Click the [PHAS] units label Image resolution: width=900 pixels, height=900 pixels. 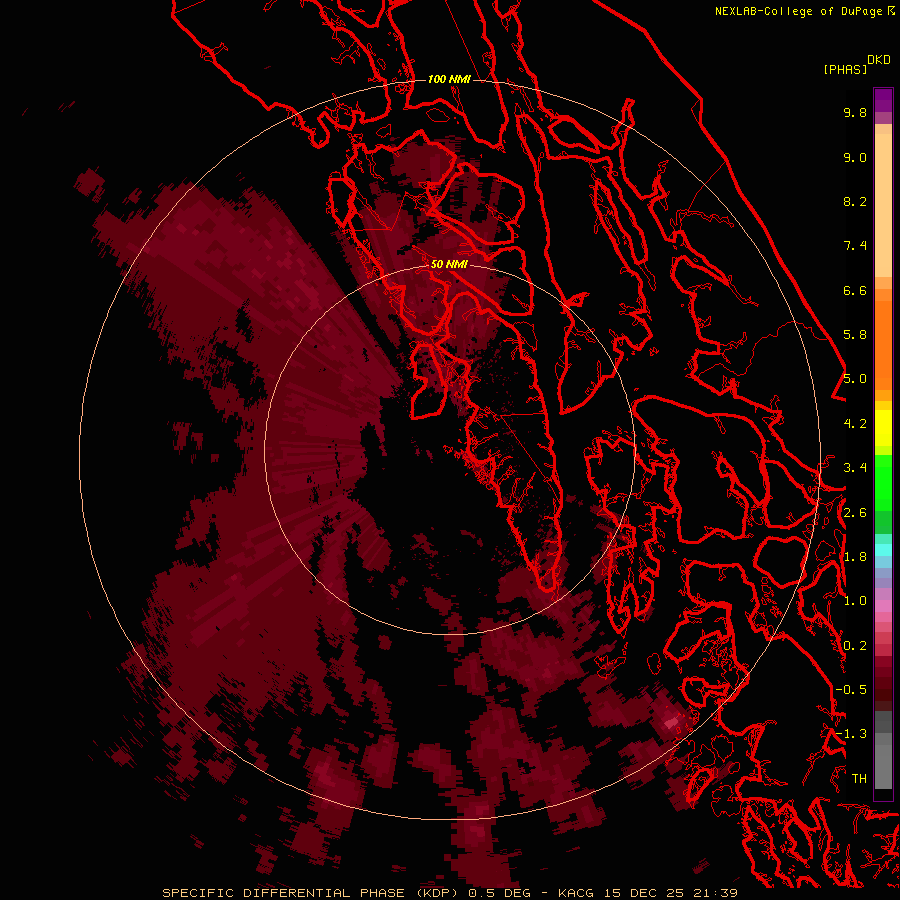pyautogui.click(x=845, y=69)
